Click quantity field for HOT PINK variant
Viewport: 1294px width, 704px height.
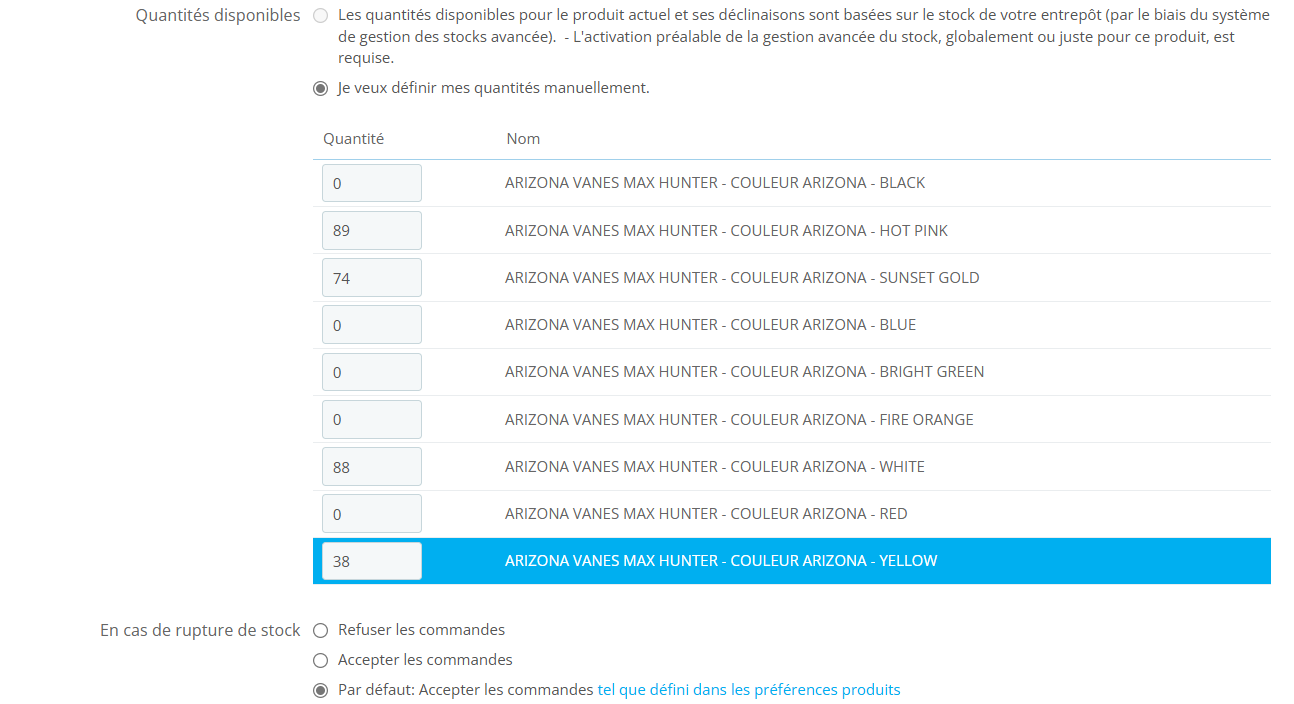pyautogui.click(x=372, y=230)
